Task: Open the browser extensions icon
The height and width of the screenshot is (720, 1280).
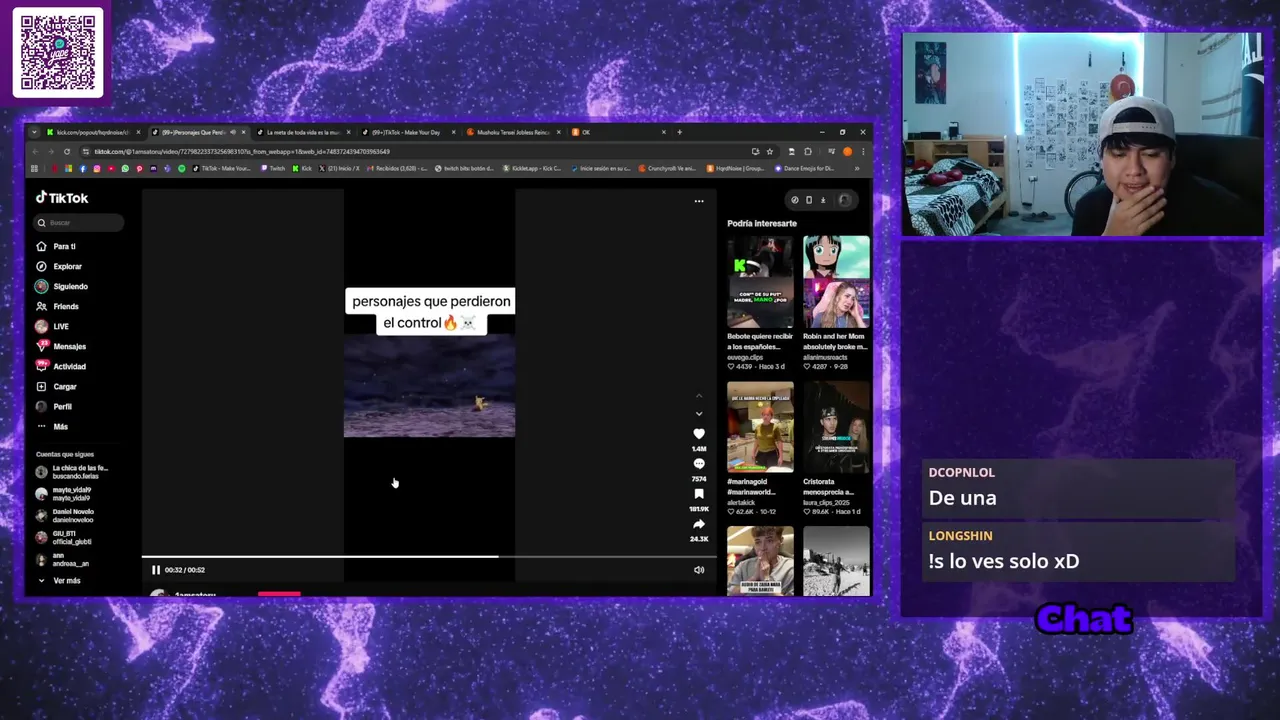Action: pos(808,152)
